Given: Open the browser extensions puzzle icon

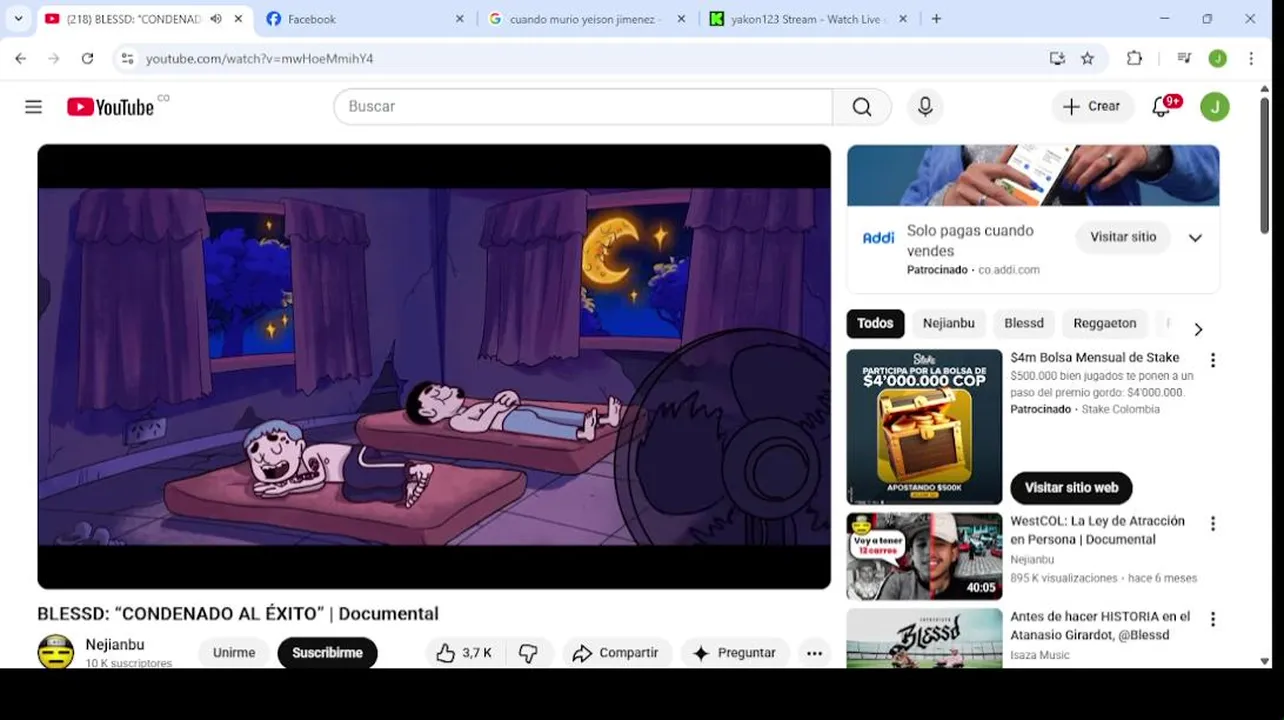Looking at the screenshot, I should pyautogui.click(x=1134, y=59).
